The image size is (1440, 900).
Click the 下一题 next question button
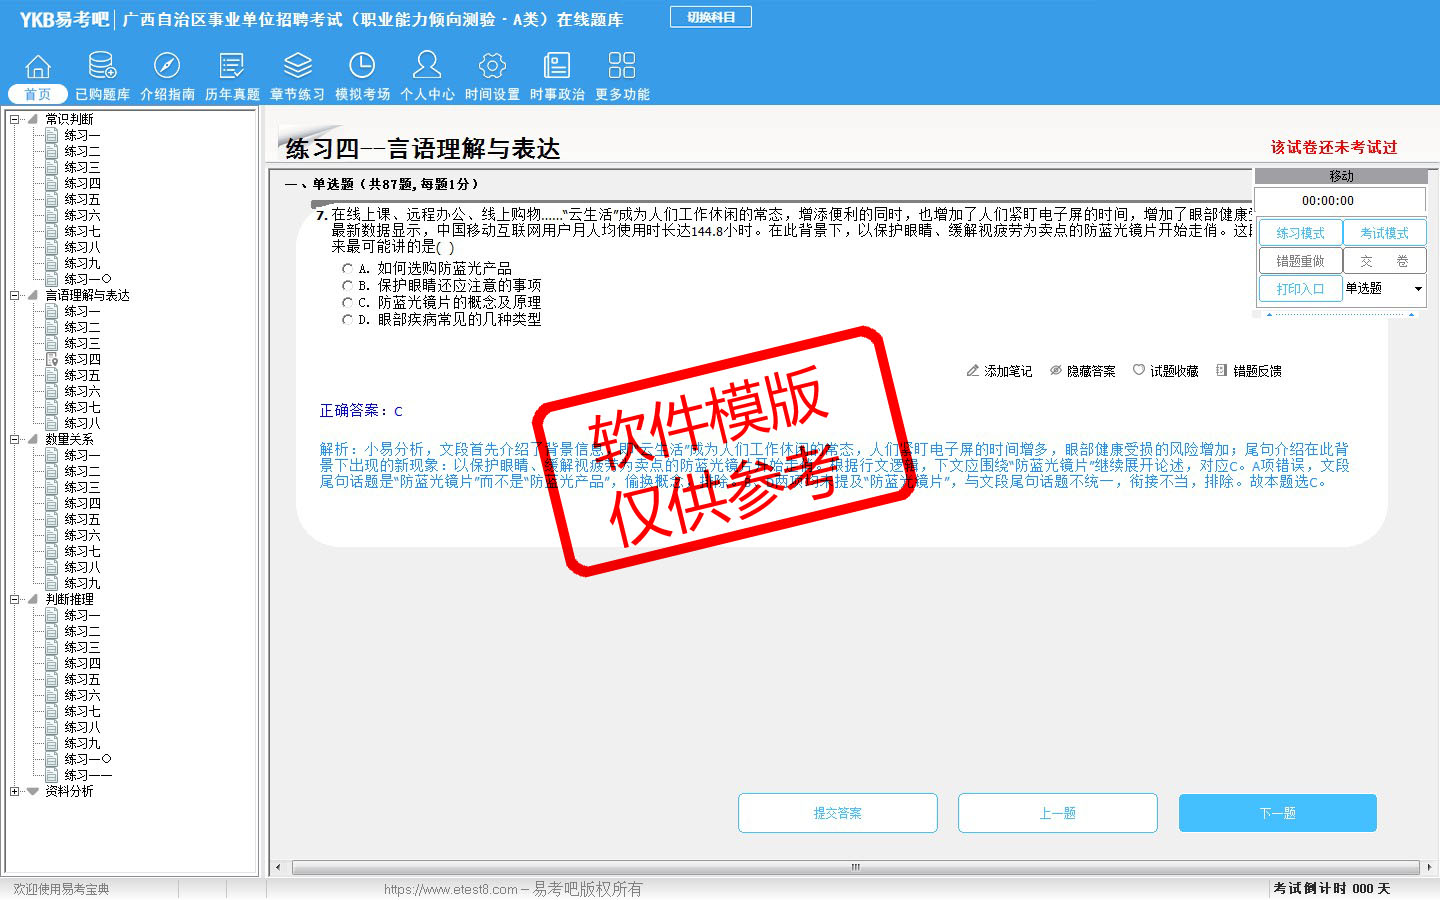click(x=1277, y=813)
